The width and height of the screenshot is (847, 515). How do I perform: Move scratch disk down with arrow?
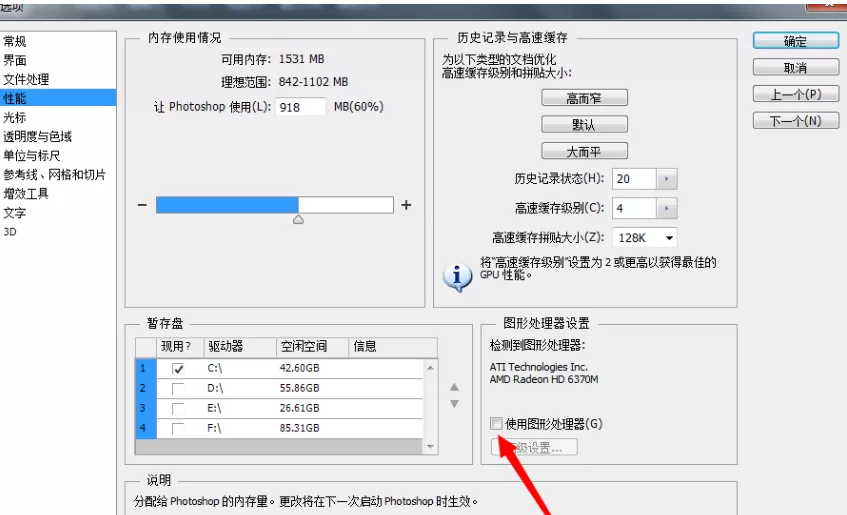point(454,404)
